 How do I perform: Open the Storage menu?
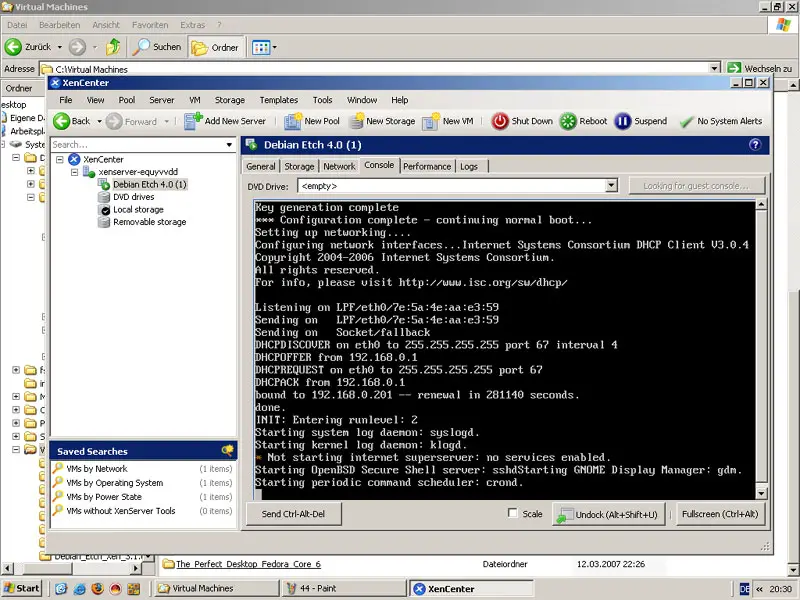click(x=230, y=100)
